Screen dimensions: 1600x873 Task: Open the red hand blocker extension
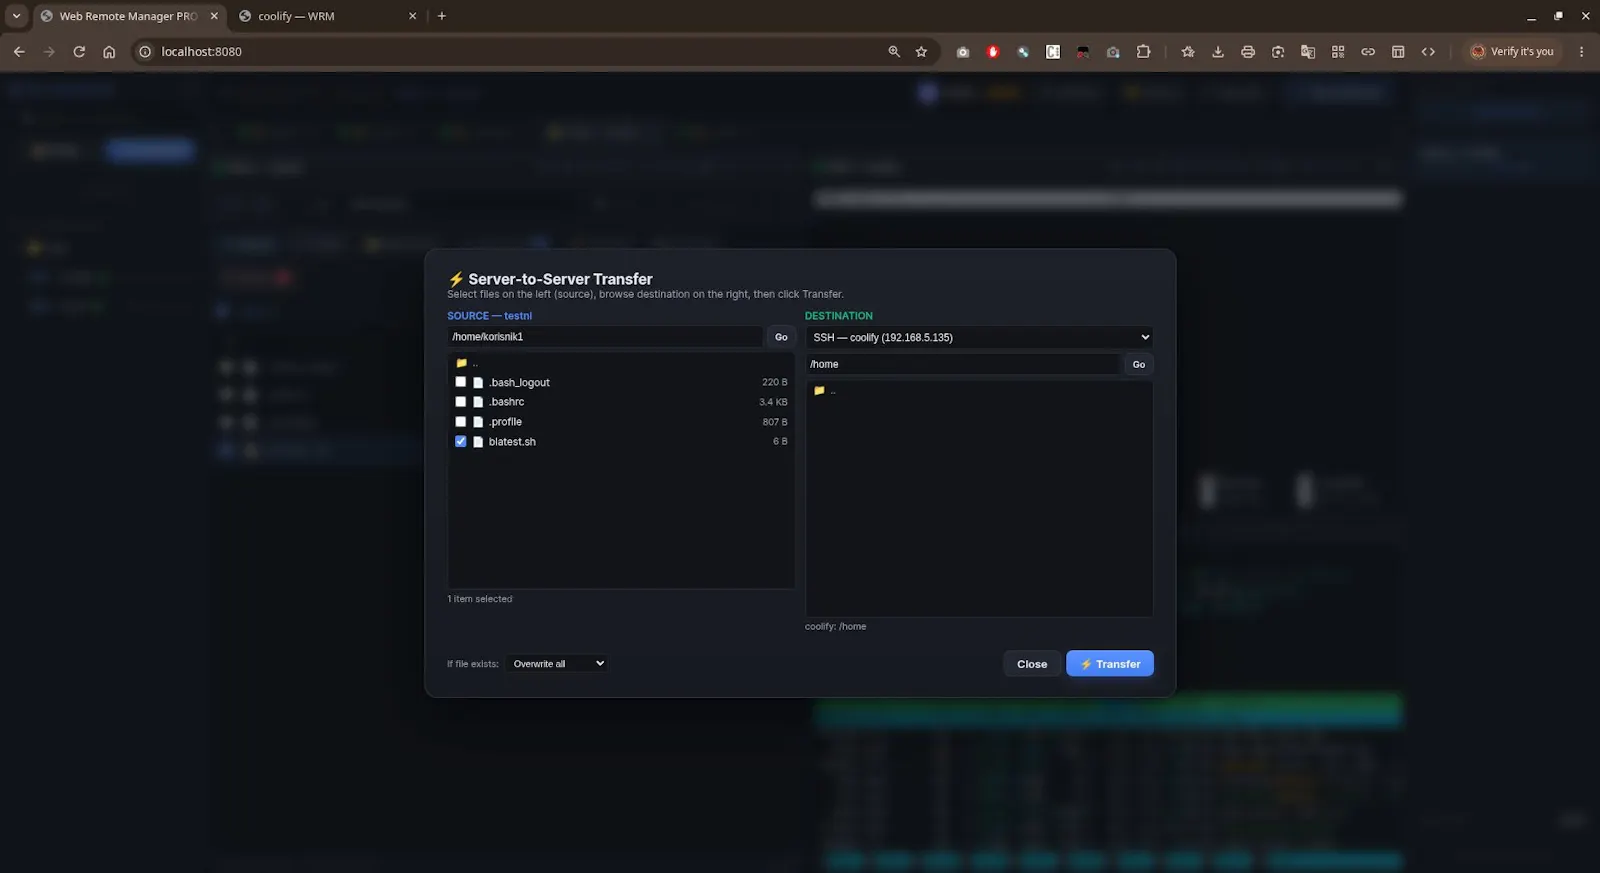pos(993,52)
